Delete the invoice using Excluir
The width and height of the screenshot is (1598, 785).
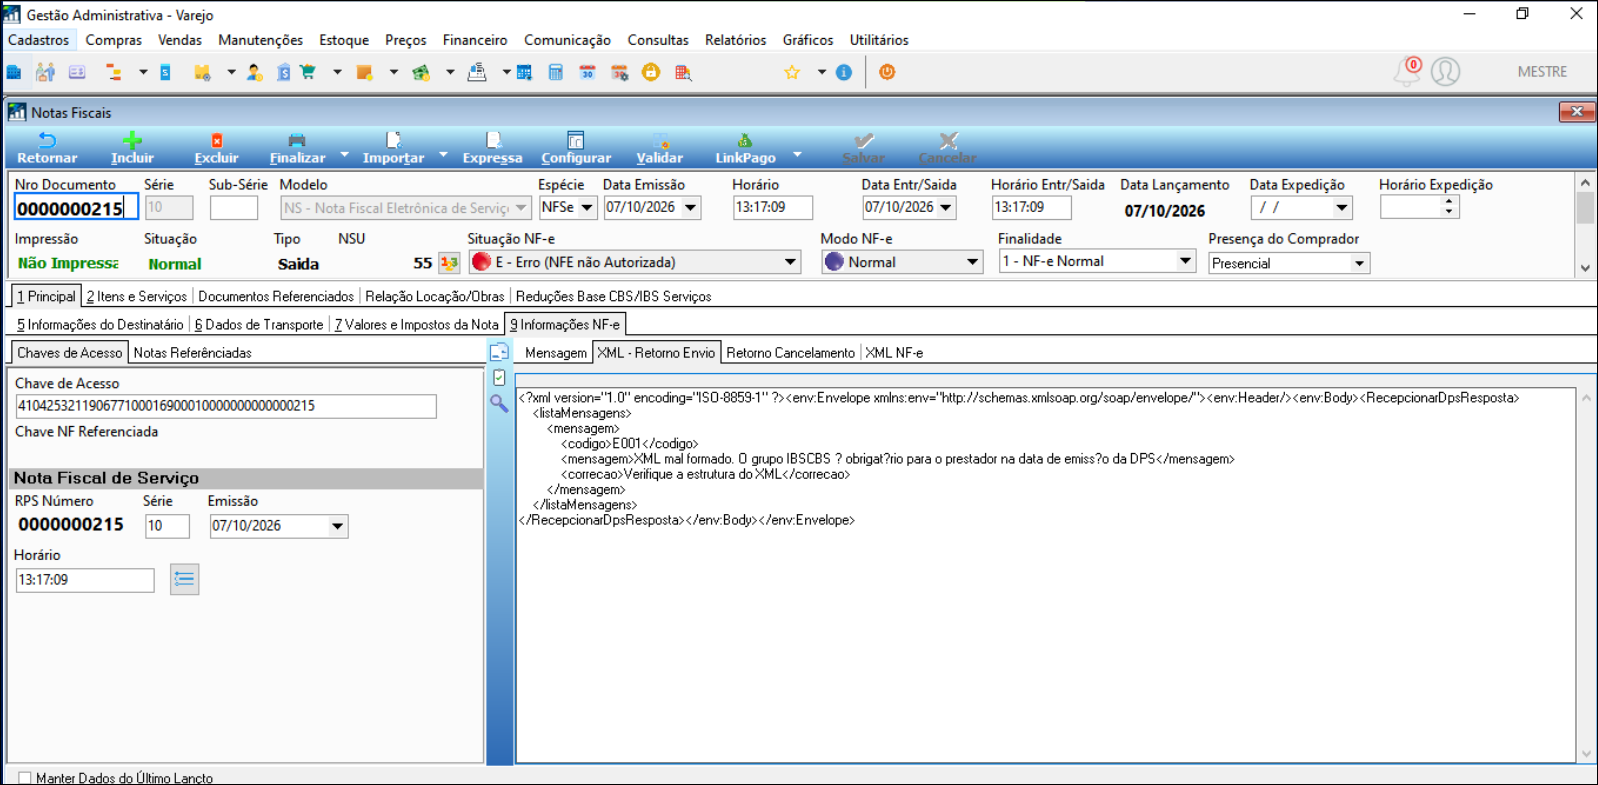pos(216,148)
